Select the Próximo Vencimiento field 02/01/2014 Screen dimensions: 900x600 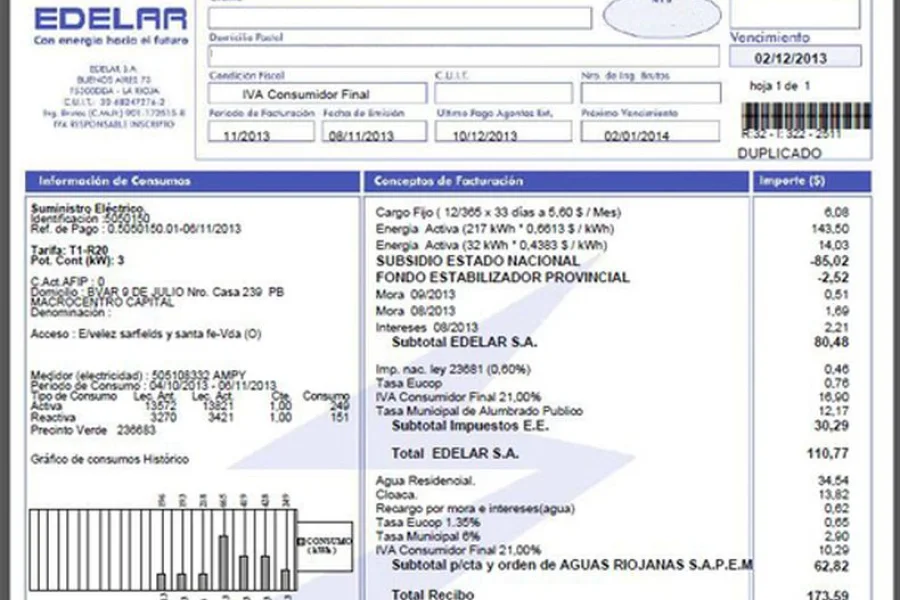pyautogui.click(x=650, y=133)
